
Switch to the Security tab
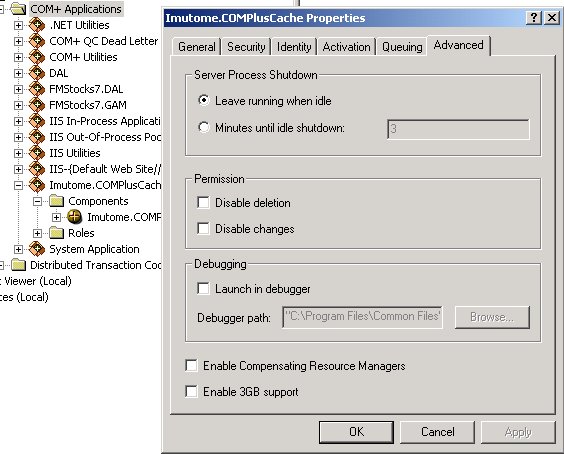246,47
